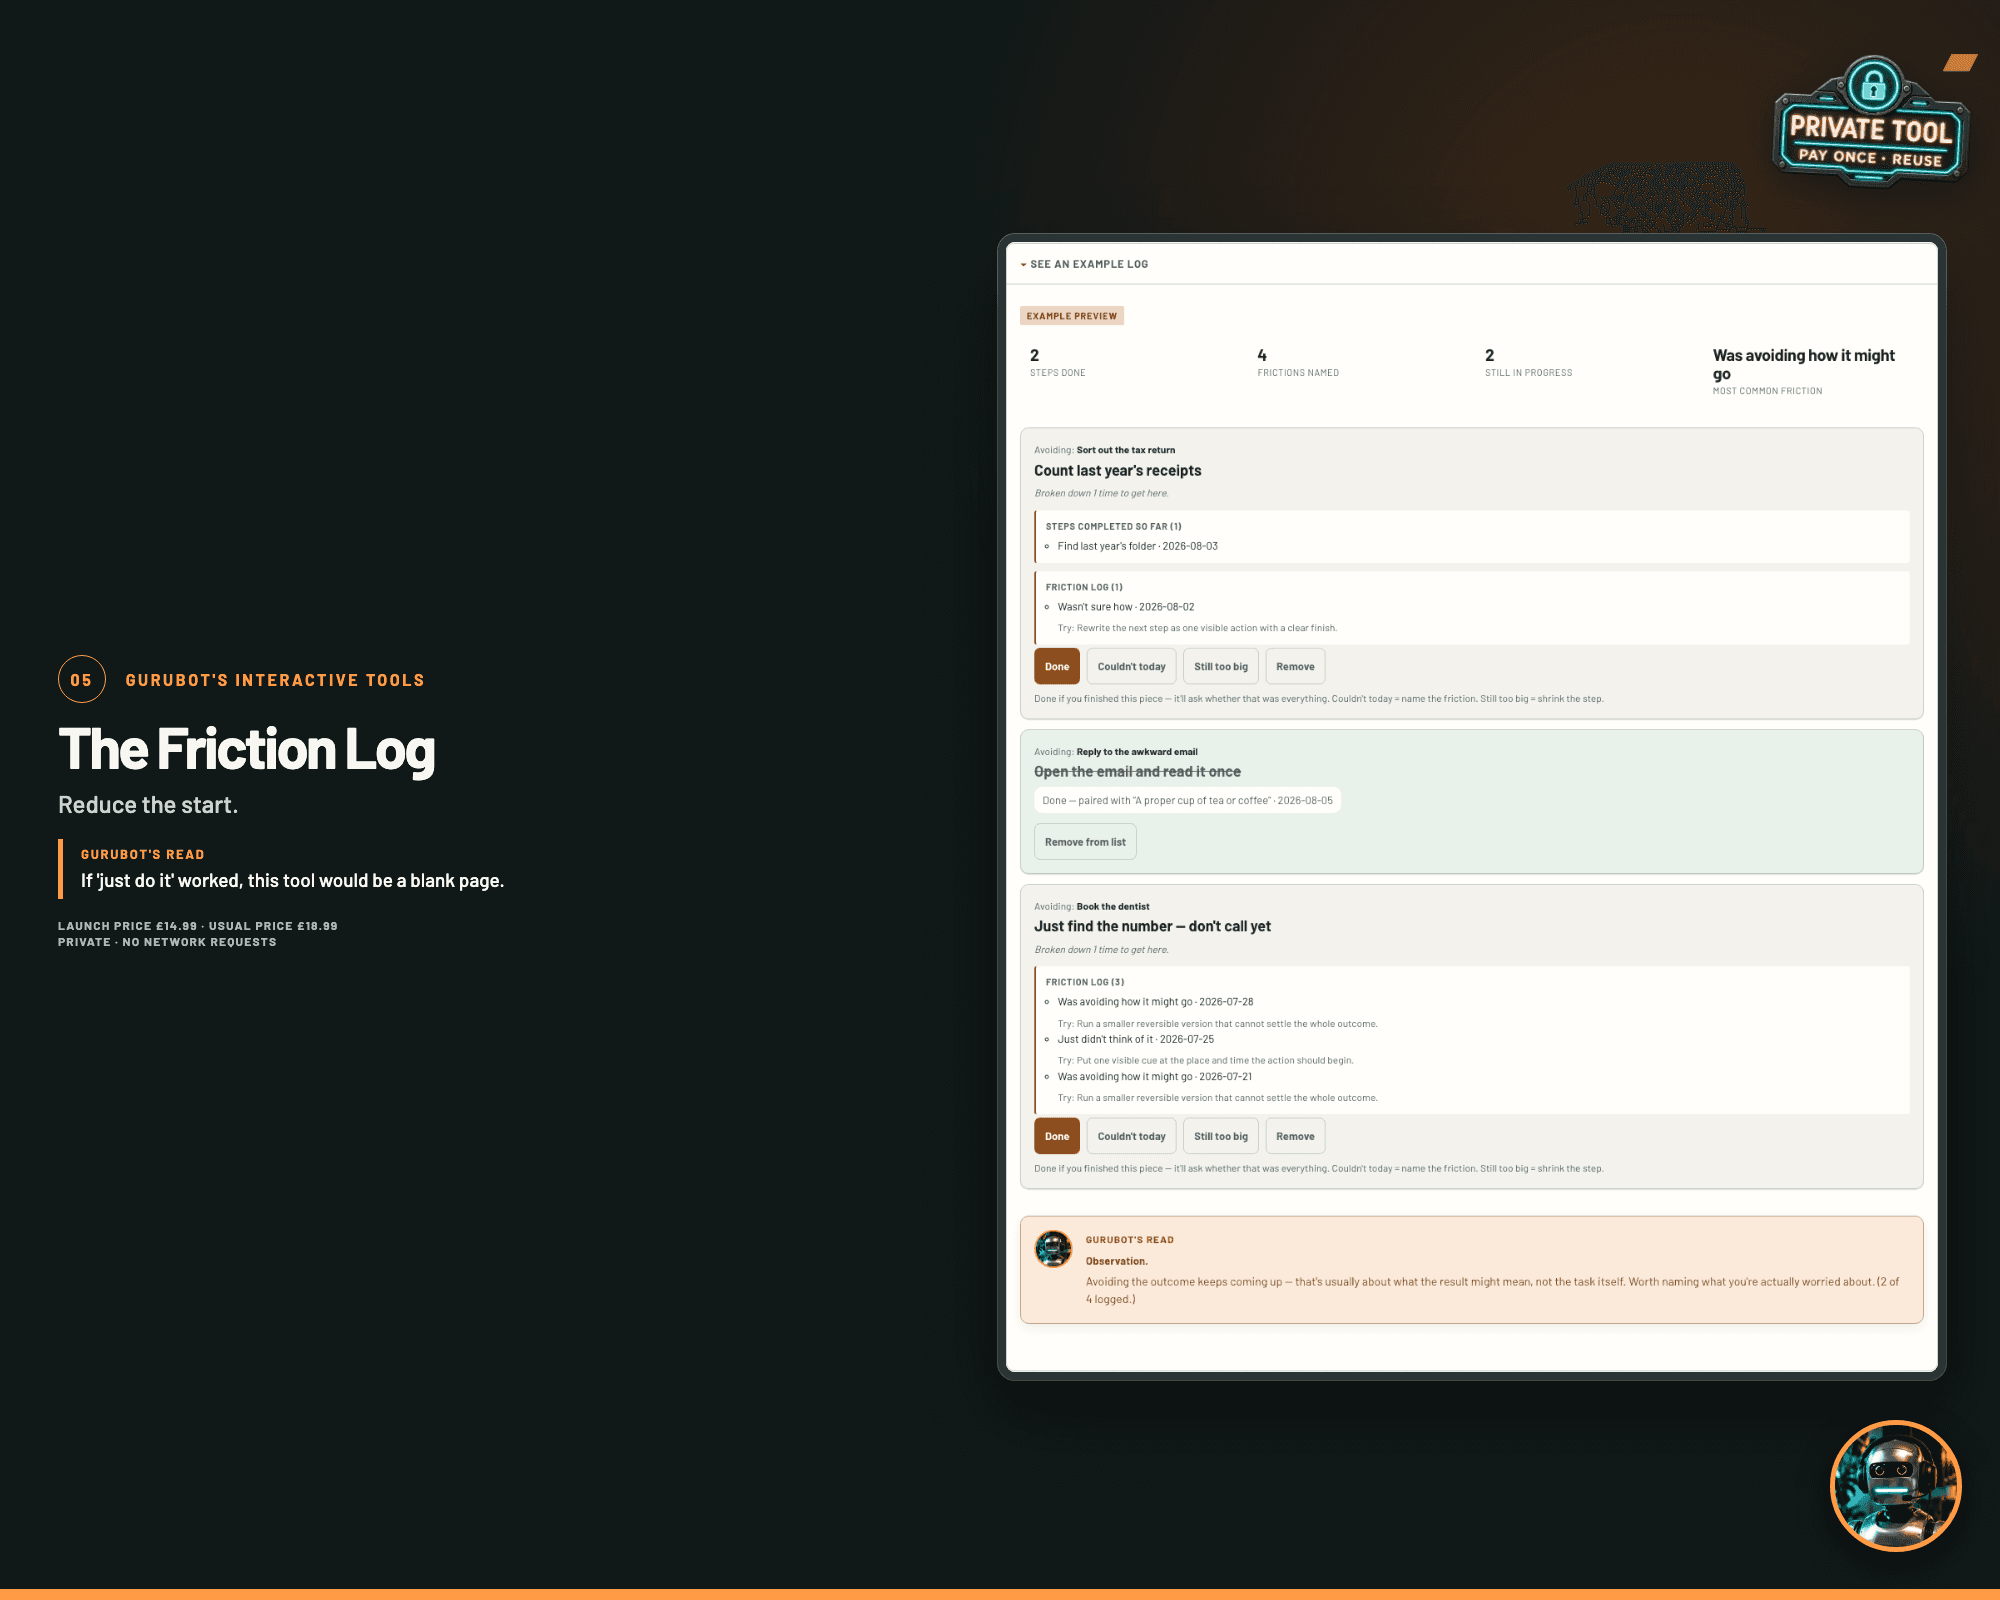Click 'Avoiding: Book the dentist' label
This screenshot has width=2000, height=1600.
[1092, 907]
